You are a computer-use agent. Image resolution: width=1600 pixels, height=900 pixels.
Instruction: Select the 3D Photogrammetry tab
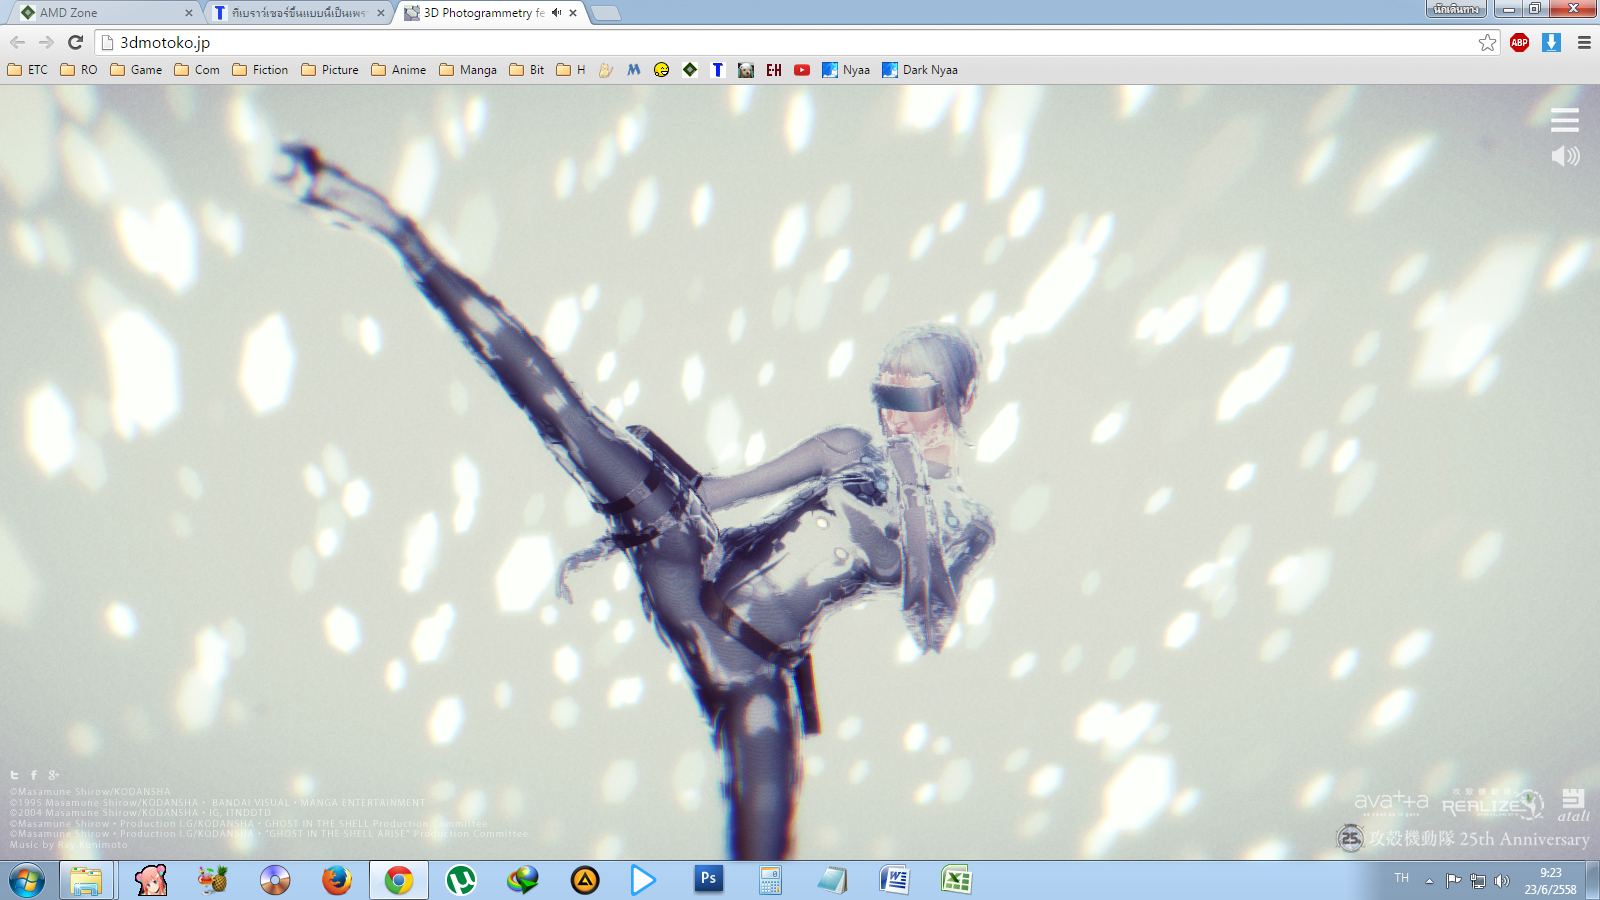491,13
